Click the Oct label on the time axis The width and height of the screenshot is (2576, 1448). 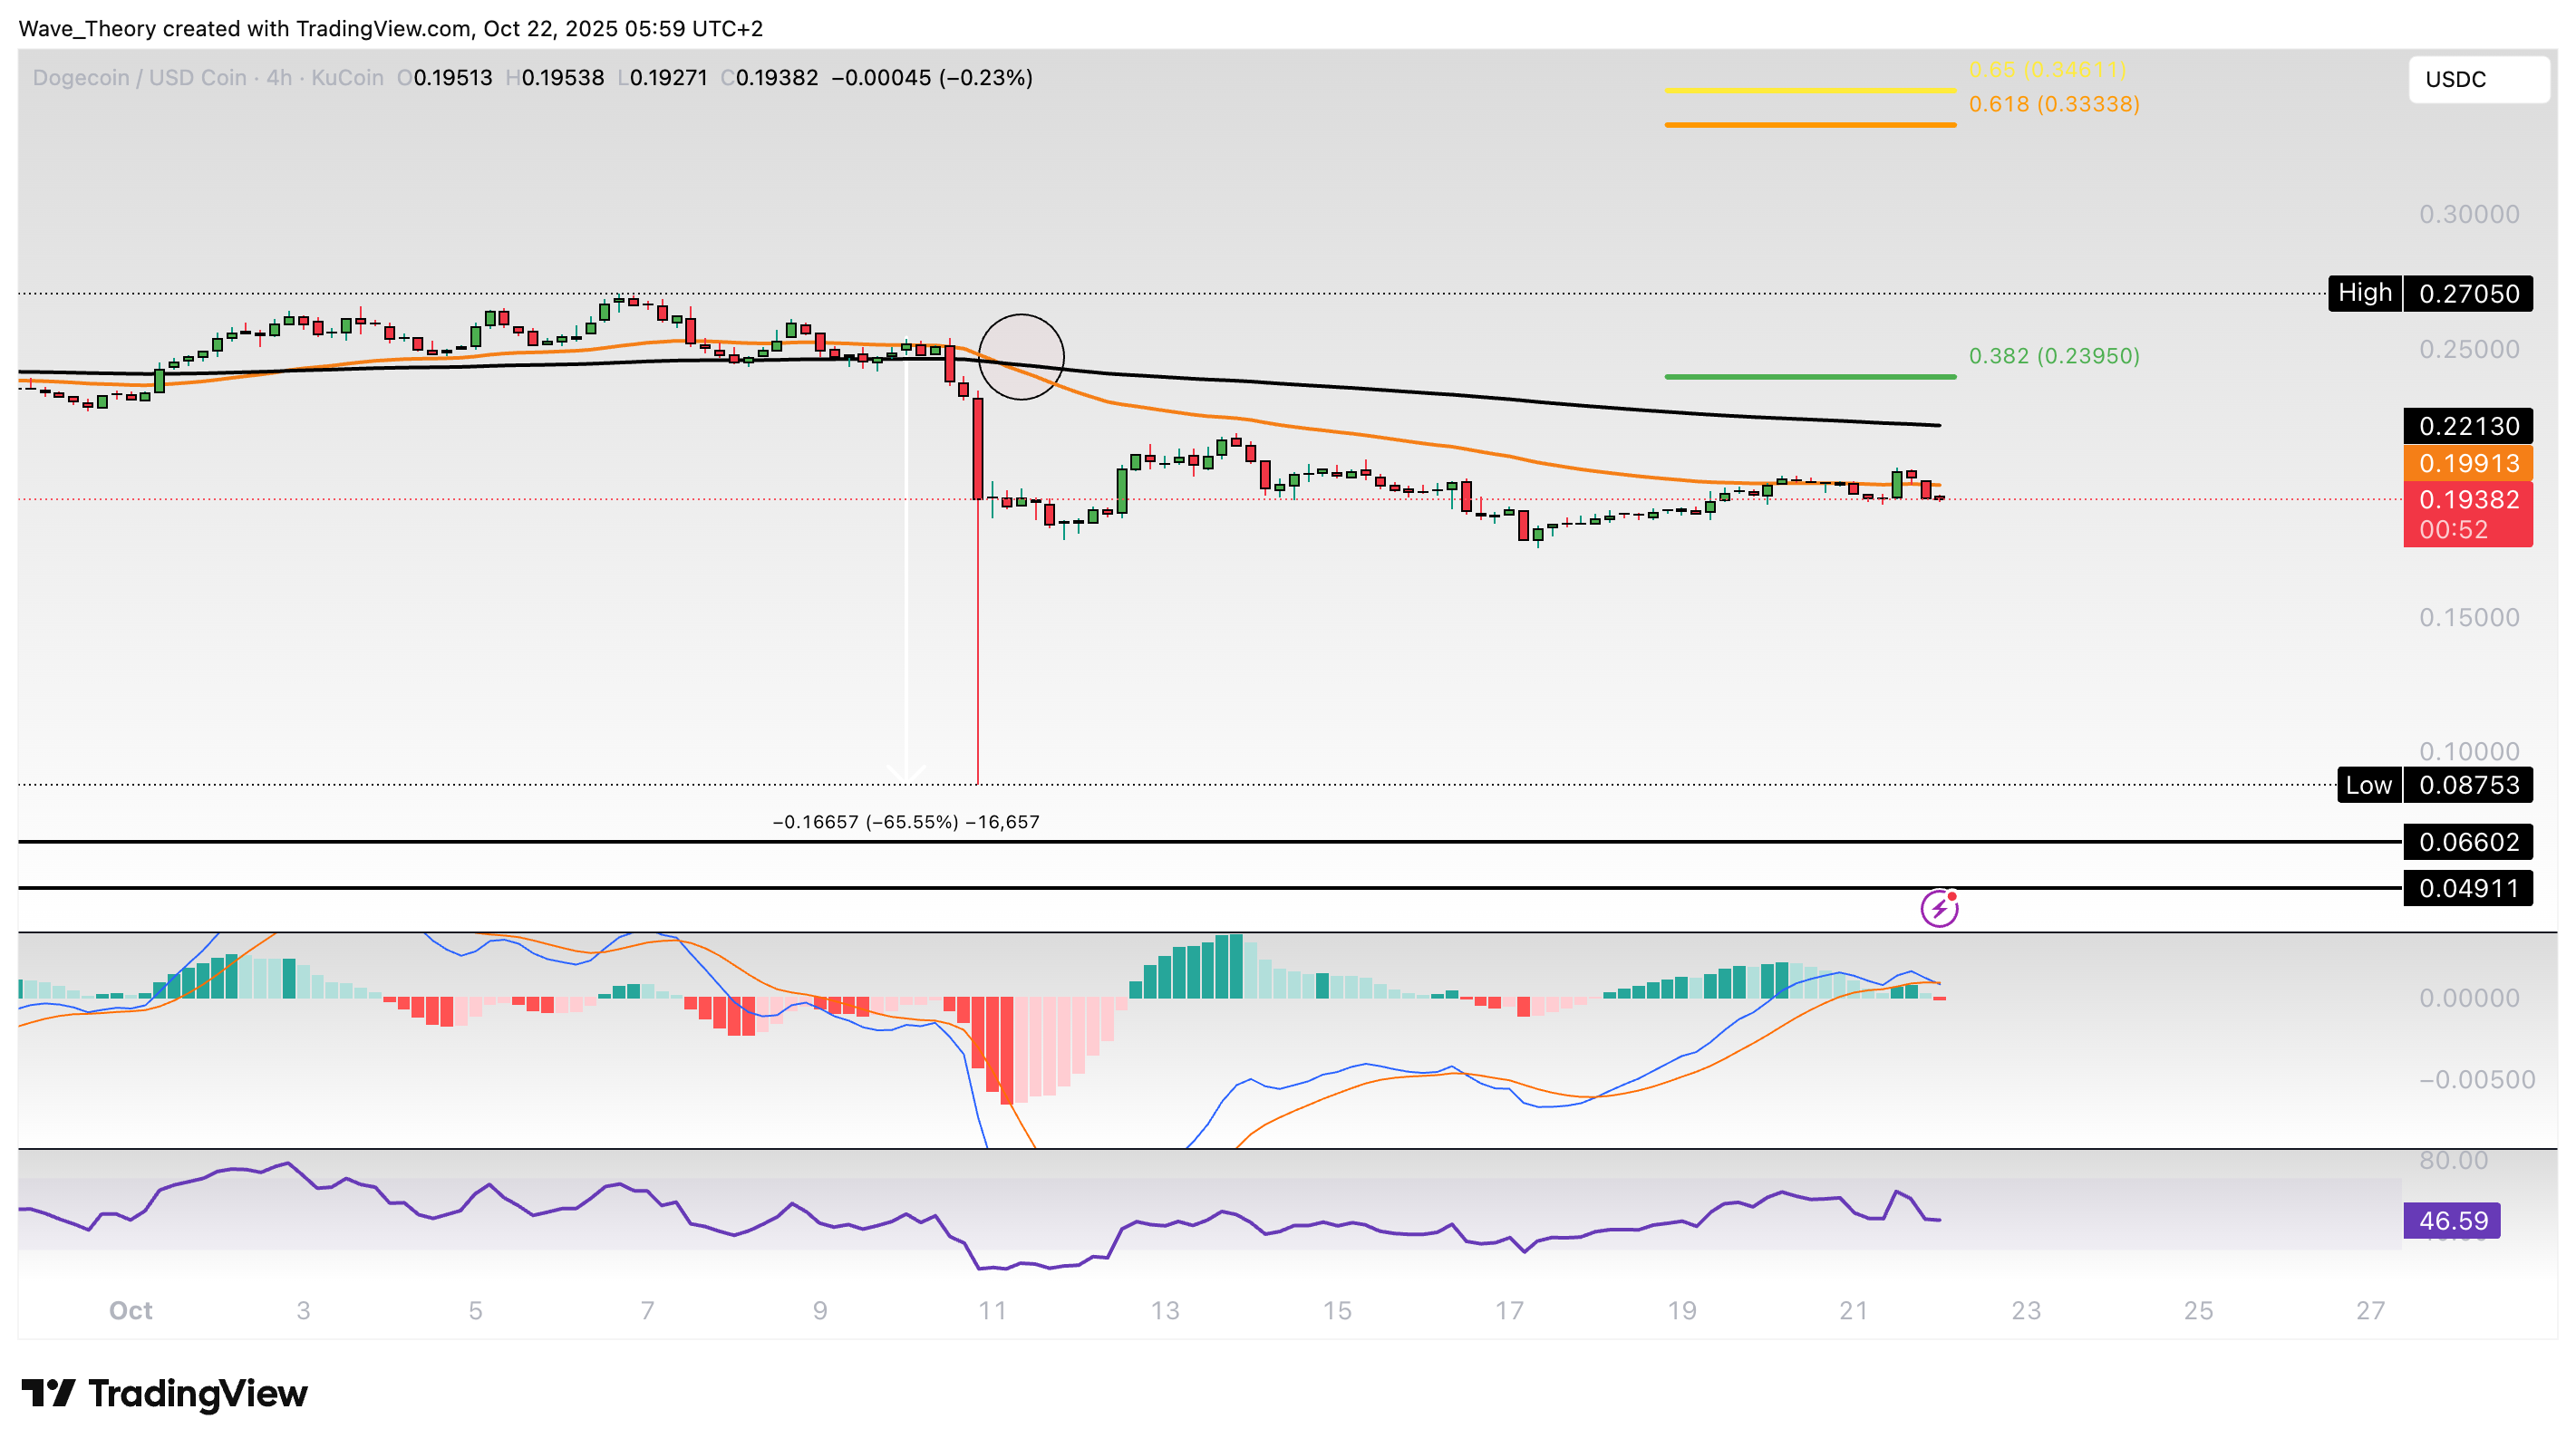pos(131,1310)
